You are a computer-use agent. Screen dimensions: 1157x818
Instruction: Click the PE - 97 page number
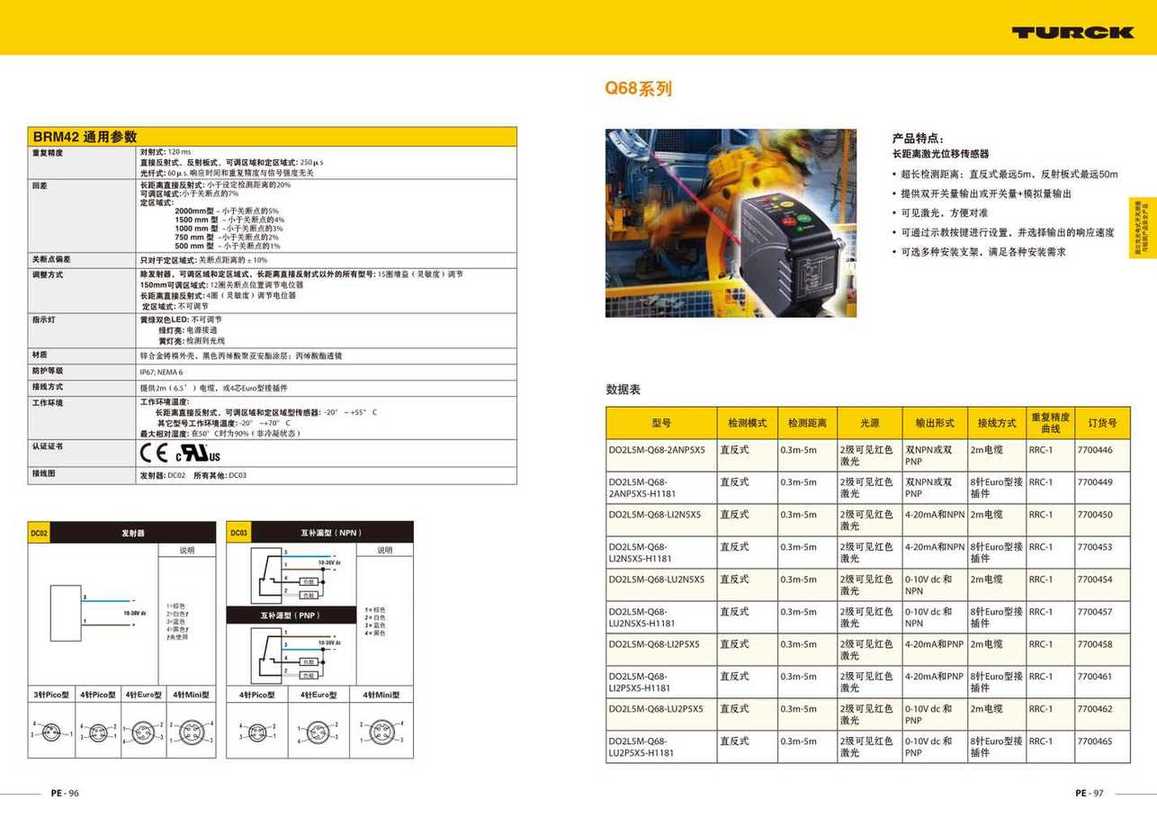tap(1089, 794)
